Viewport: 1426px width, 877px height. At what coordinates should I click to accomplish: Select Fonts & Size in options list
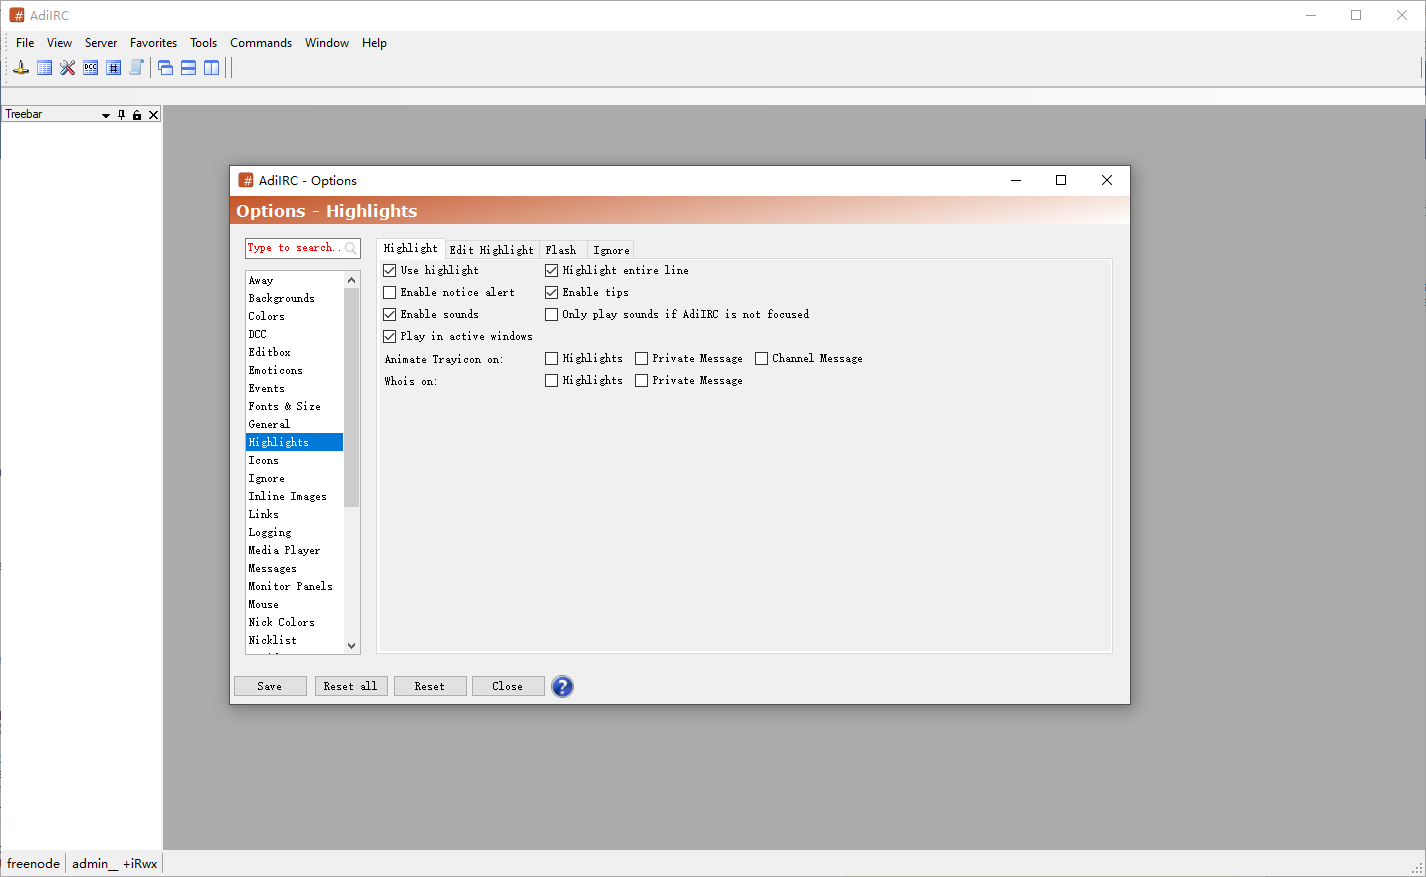pos(294,407)
